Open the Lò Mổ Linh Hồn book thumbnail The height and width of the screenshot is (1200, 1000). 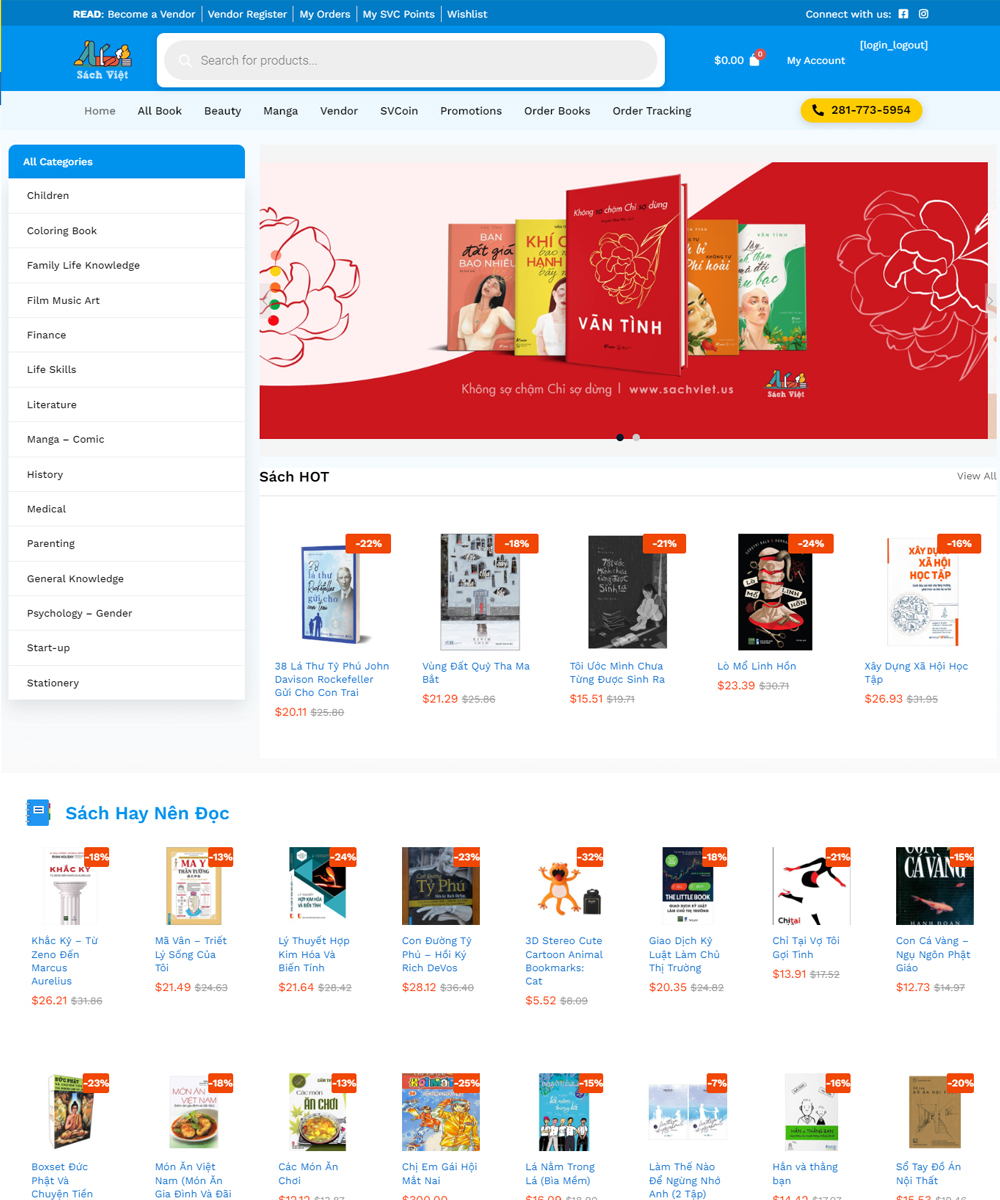775,592
